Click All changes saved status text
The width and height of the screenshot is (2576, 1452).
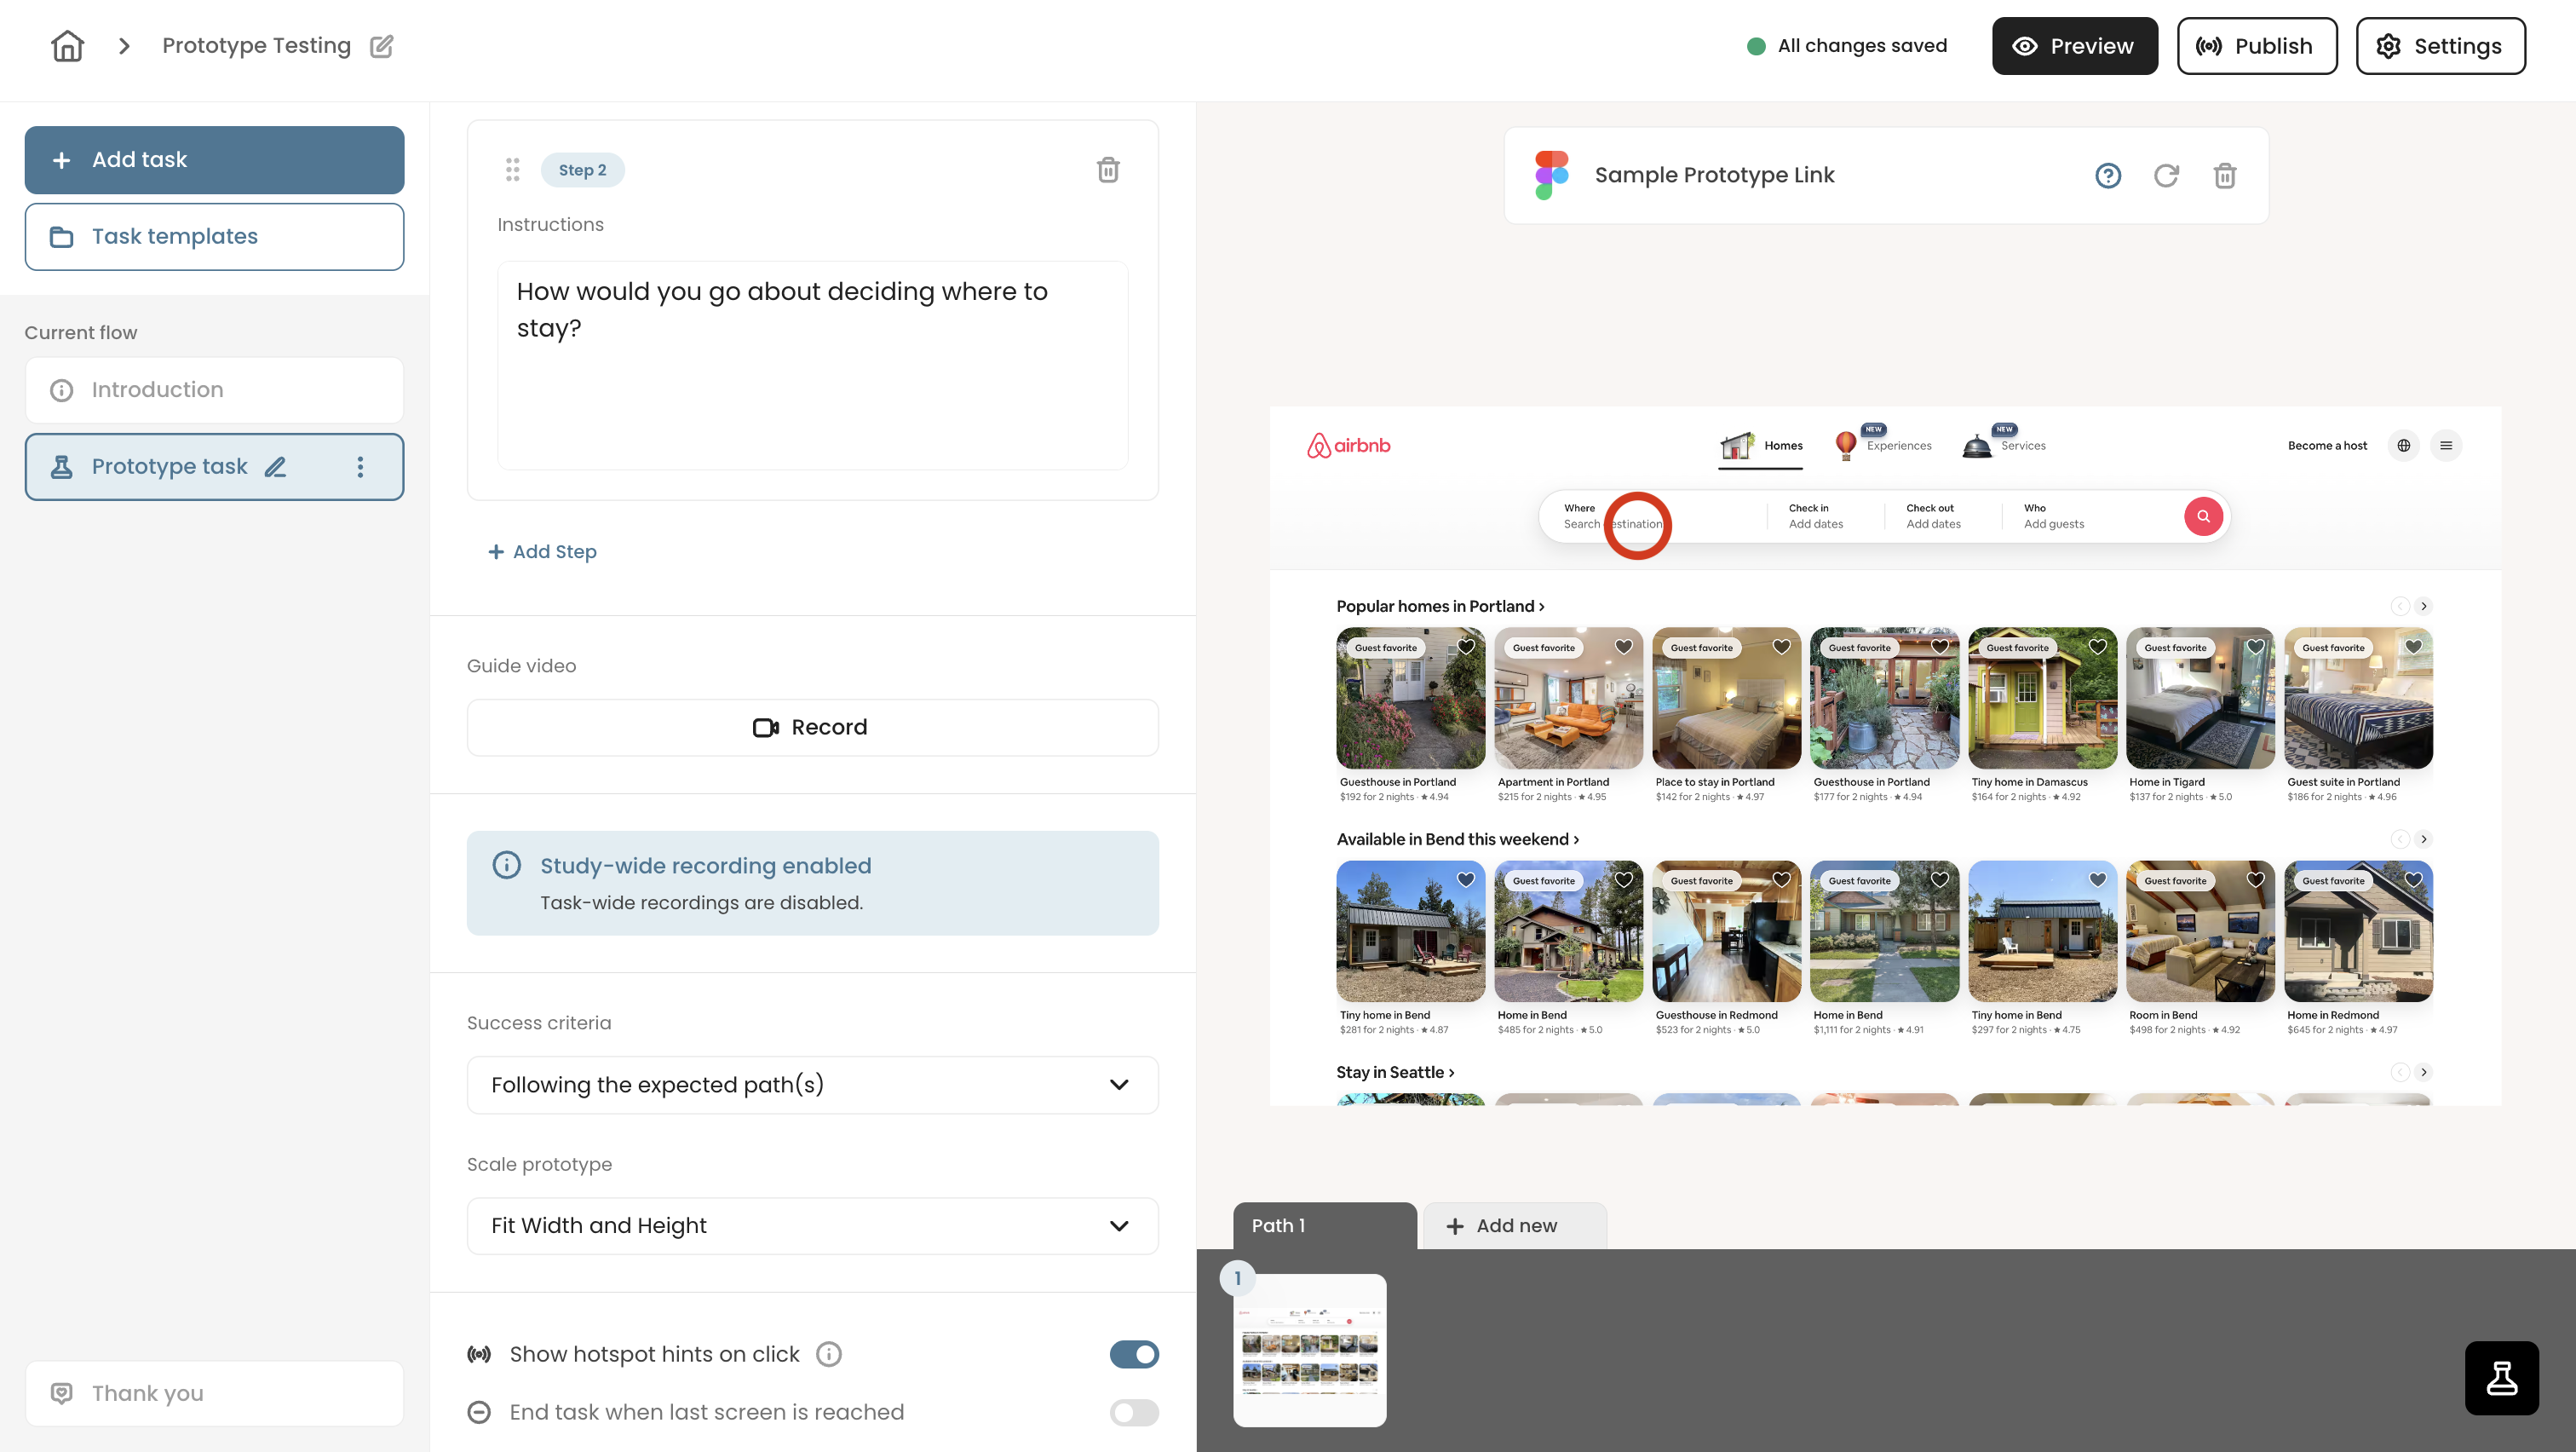(1862, 46)
